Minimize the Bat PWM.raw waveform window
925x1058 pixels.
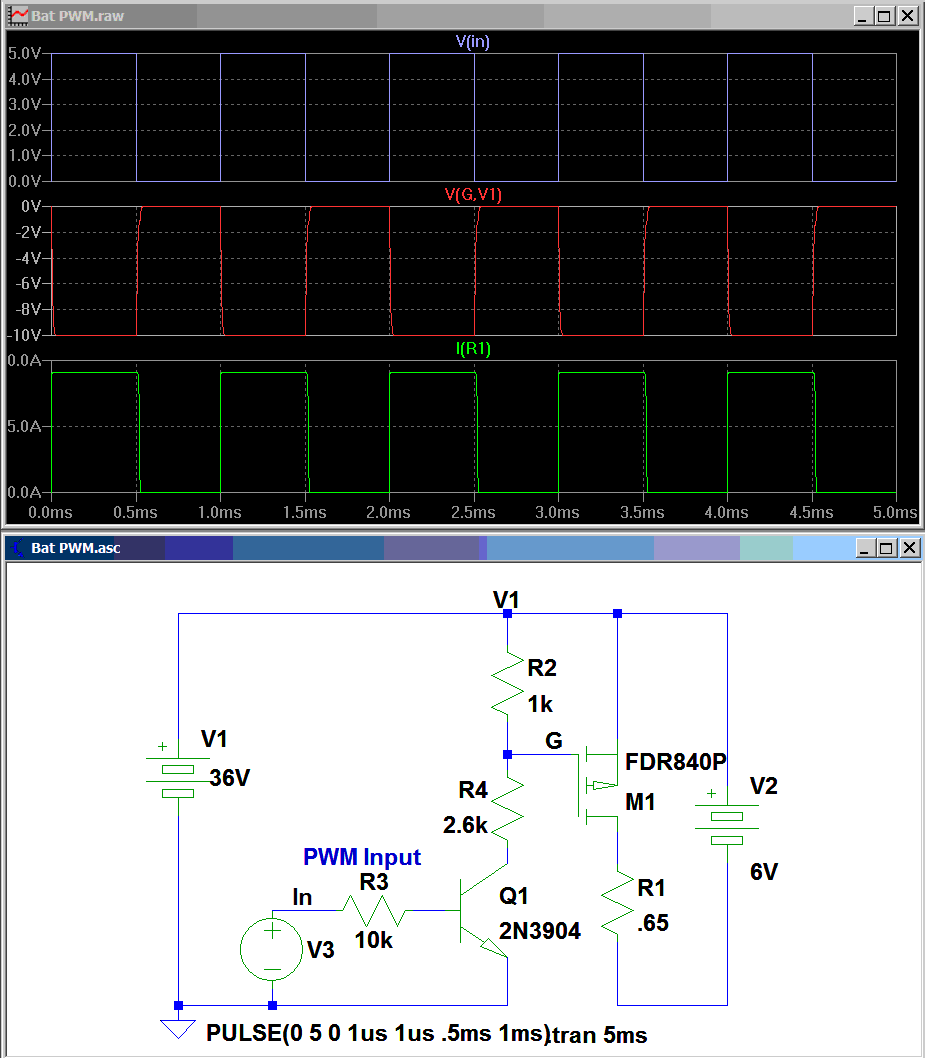(862, 16)
